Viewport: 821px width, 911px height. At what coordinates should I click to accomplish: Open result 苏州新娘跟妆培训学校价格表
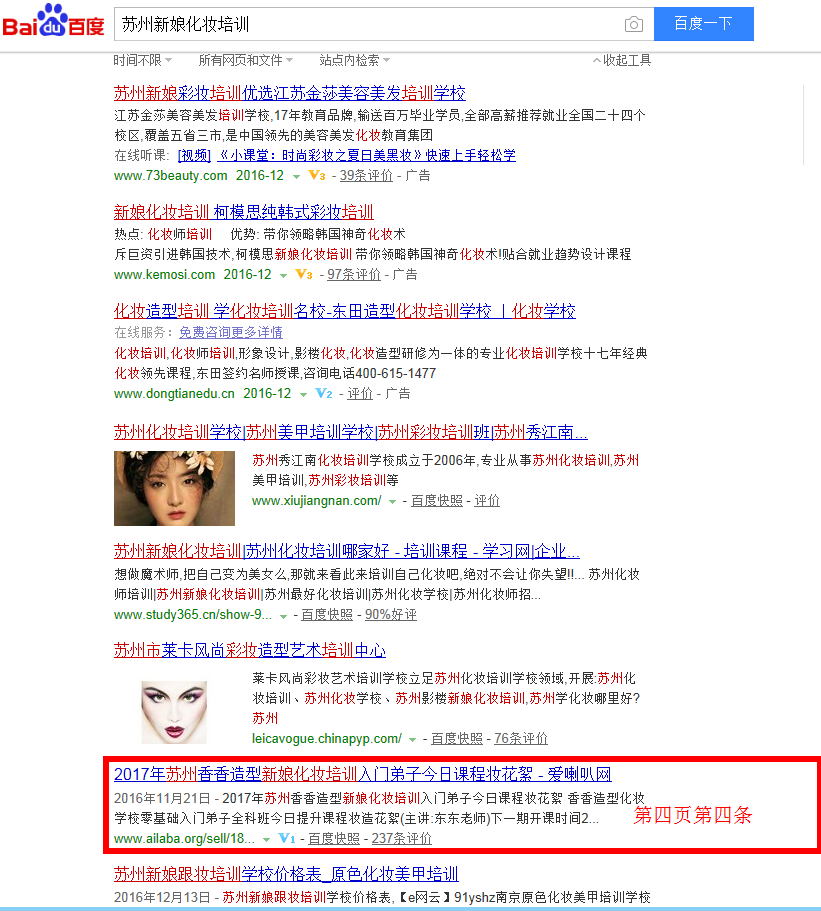click(286, 874)
